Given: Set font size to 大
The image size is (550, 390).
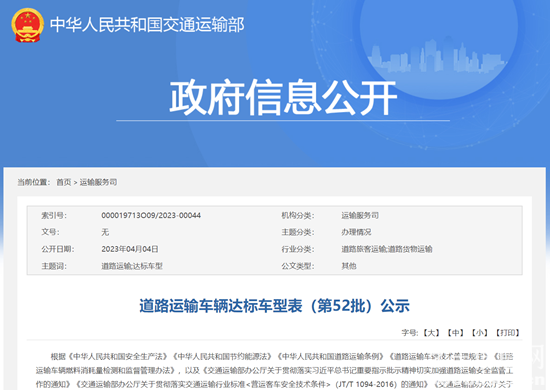Looking at the screenshot, I should (x=431, y=332).
